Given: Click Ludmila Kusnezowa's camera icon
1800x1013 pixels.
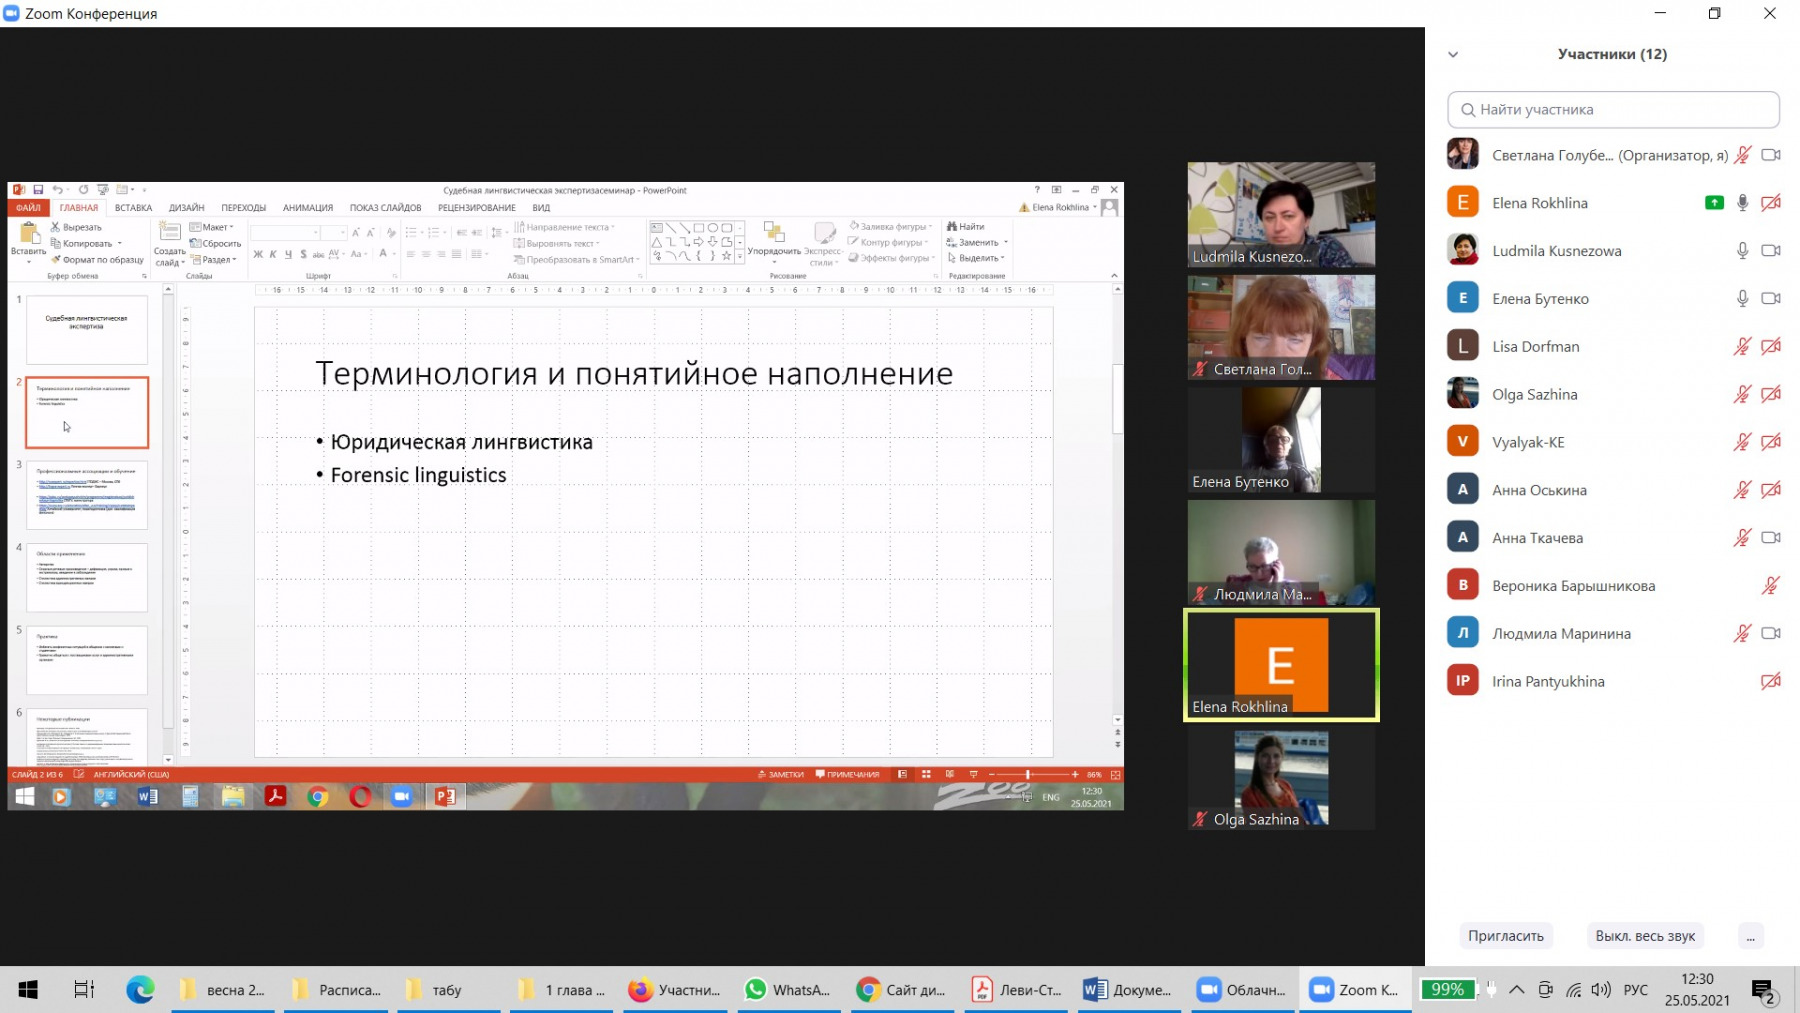Looking at the screenshot, I should pos(1770,251).
